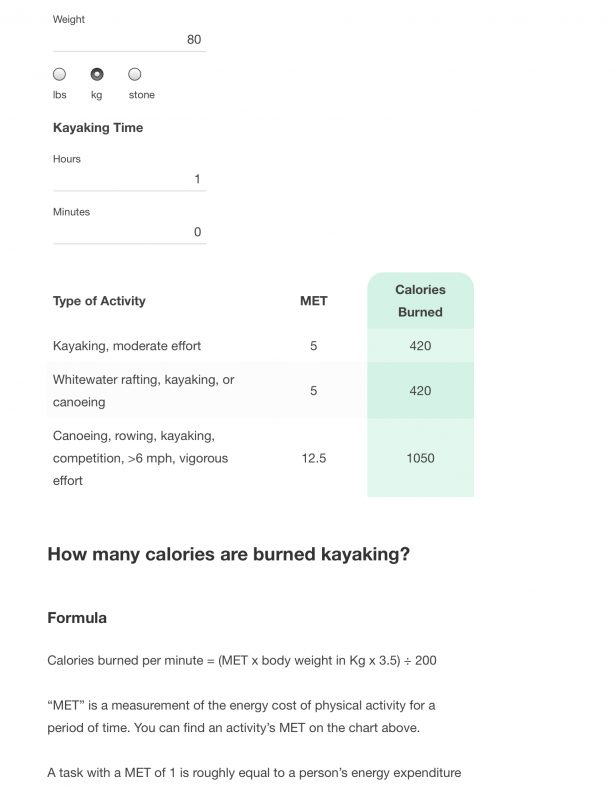Select the kg weight unit radio button
This screenshot has width=616, height=787.
pos(97,74)
